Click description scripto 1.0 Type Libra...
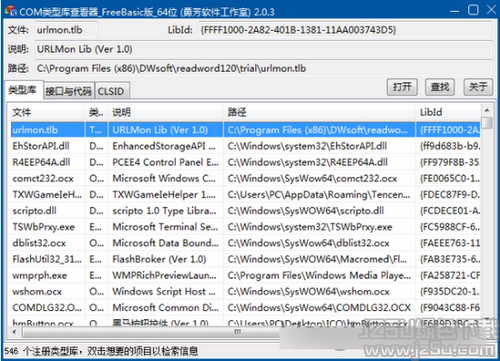Screen dimensions: 500x361 (x=164, y=211)
